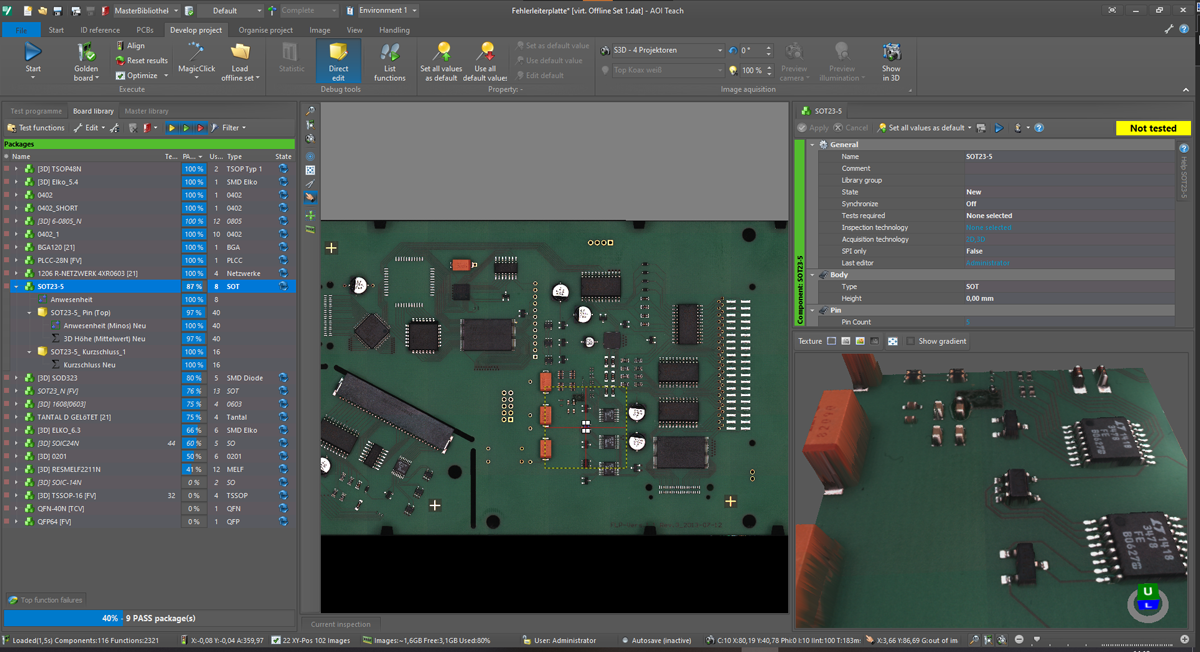Viewport: 1200px width, 652px height.
Task: Open List functions in Debug tools
Action: [390, 53]
